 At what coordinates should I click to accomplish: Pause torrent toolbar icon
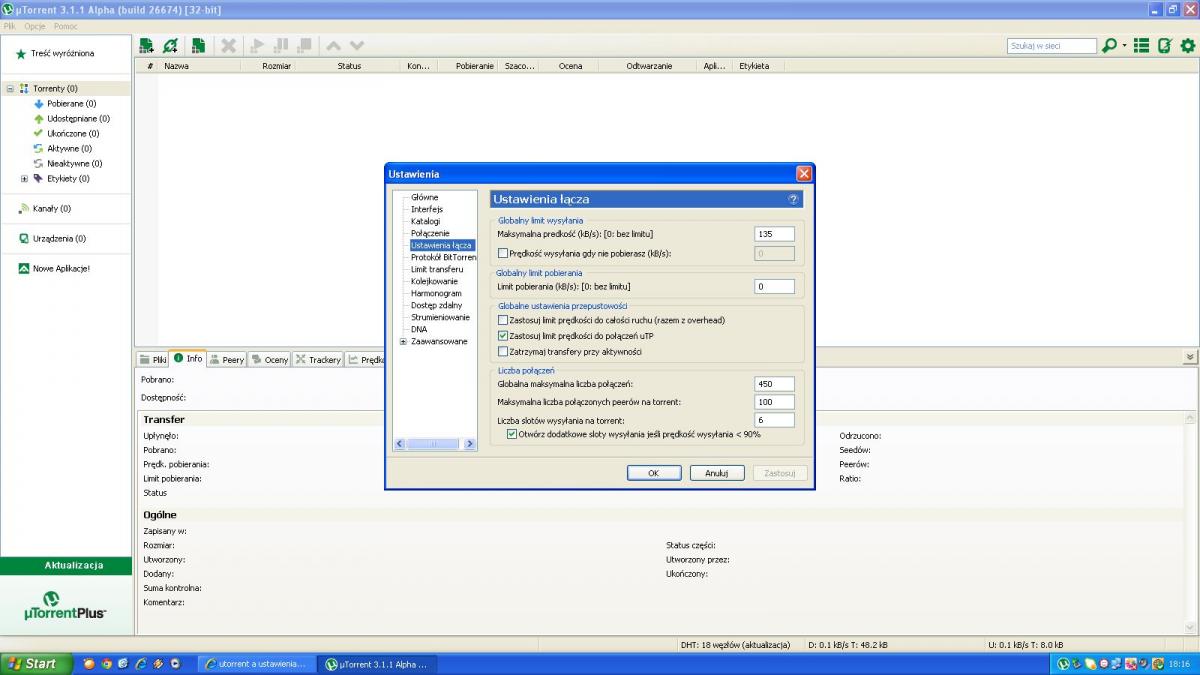click(280, 46)
